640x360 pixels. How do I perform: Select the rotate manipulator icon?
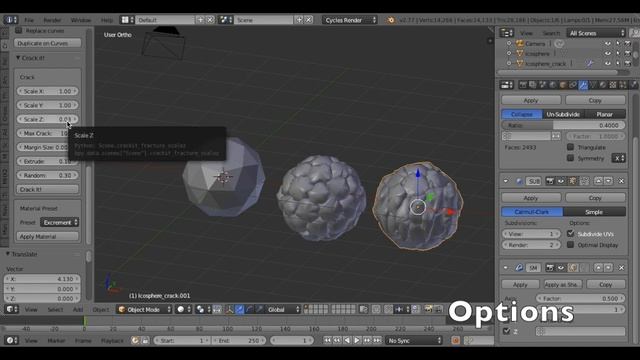click(x=249, y=309)
